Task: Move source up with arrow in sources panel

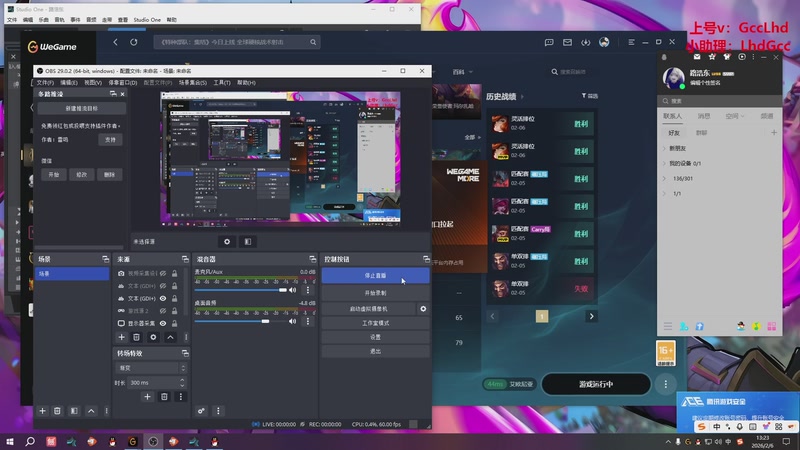Action: click(x=170, y=337)
